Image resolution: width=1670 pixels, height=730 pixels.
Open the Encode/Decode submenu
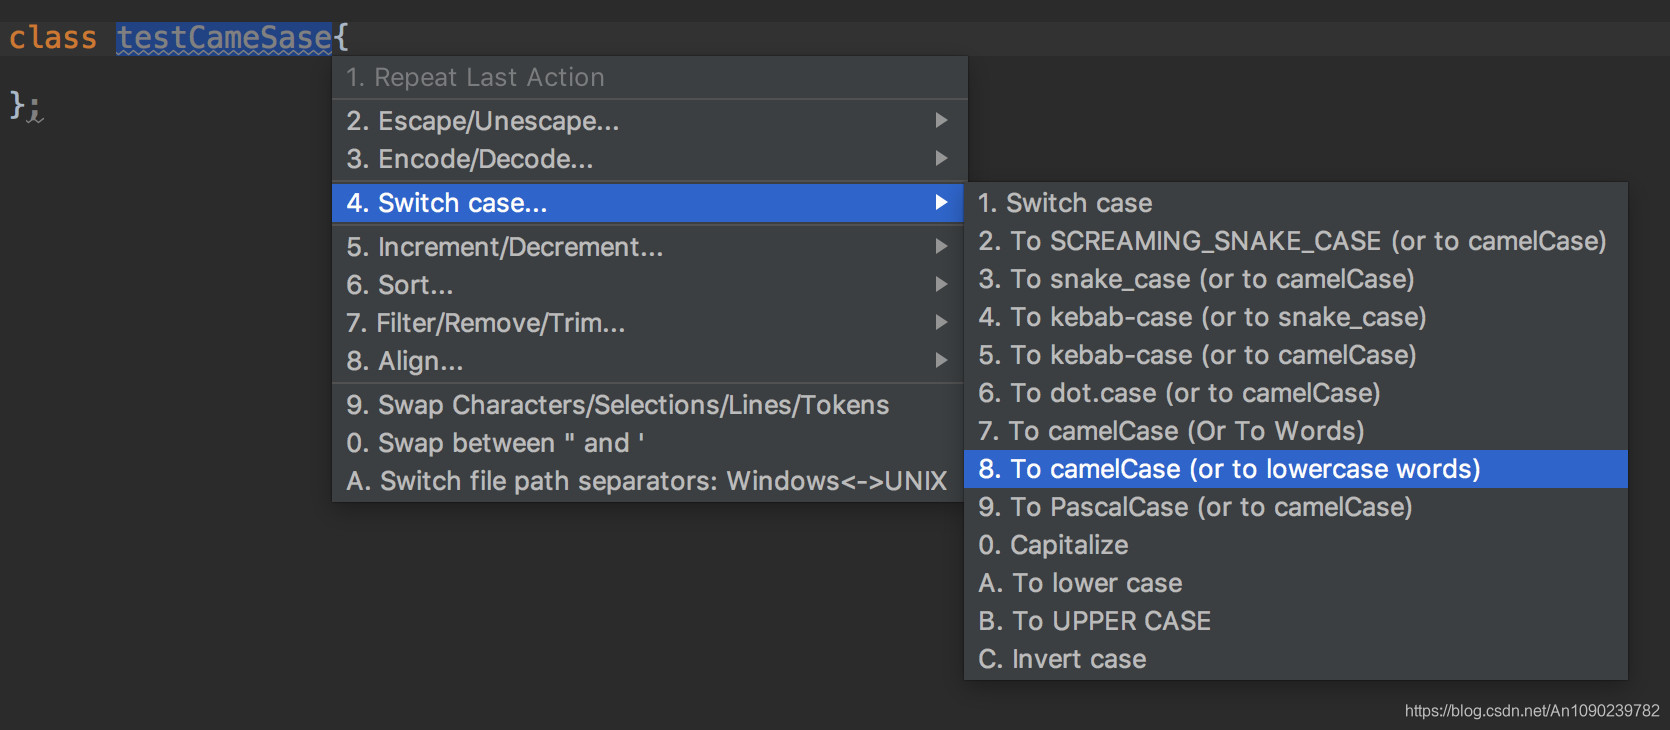(649, 159)
